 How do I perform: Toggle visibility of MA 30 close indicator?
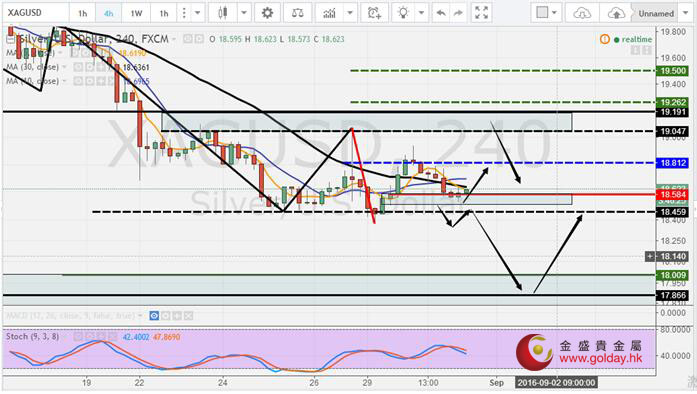[x=79, y=67]
